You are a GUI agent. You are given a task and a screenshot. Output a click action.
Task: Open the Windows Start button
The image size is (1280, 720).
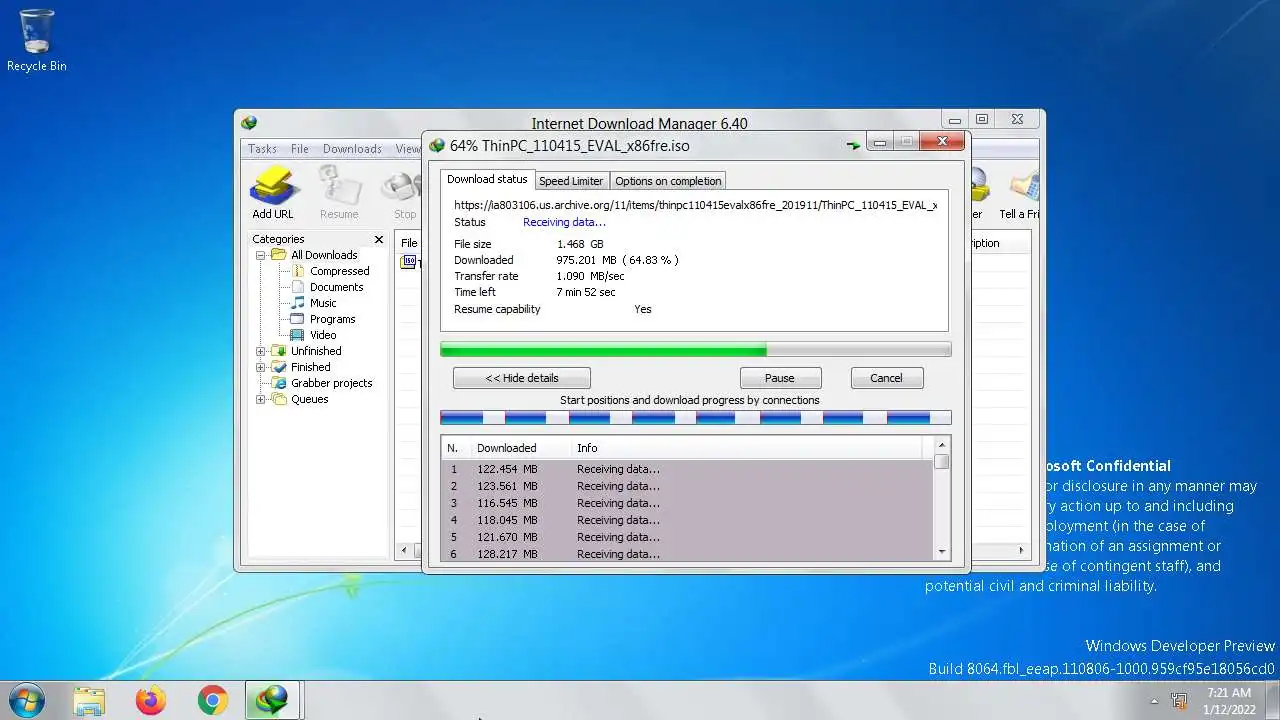(x=26, y=700)
